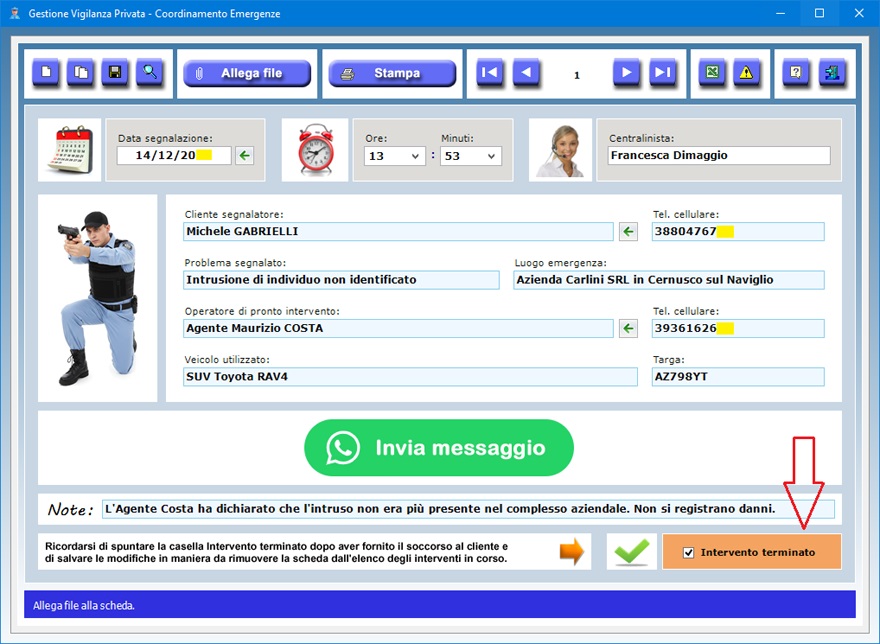880x644 pixels.
Task: Go to the first record
Action: (x=490, y=73)
